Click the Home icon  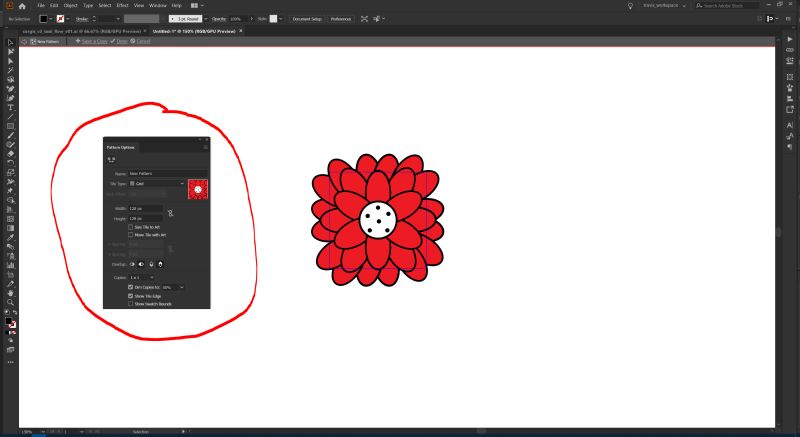pos(22,6)
